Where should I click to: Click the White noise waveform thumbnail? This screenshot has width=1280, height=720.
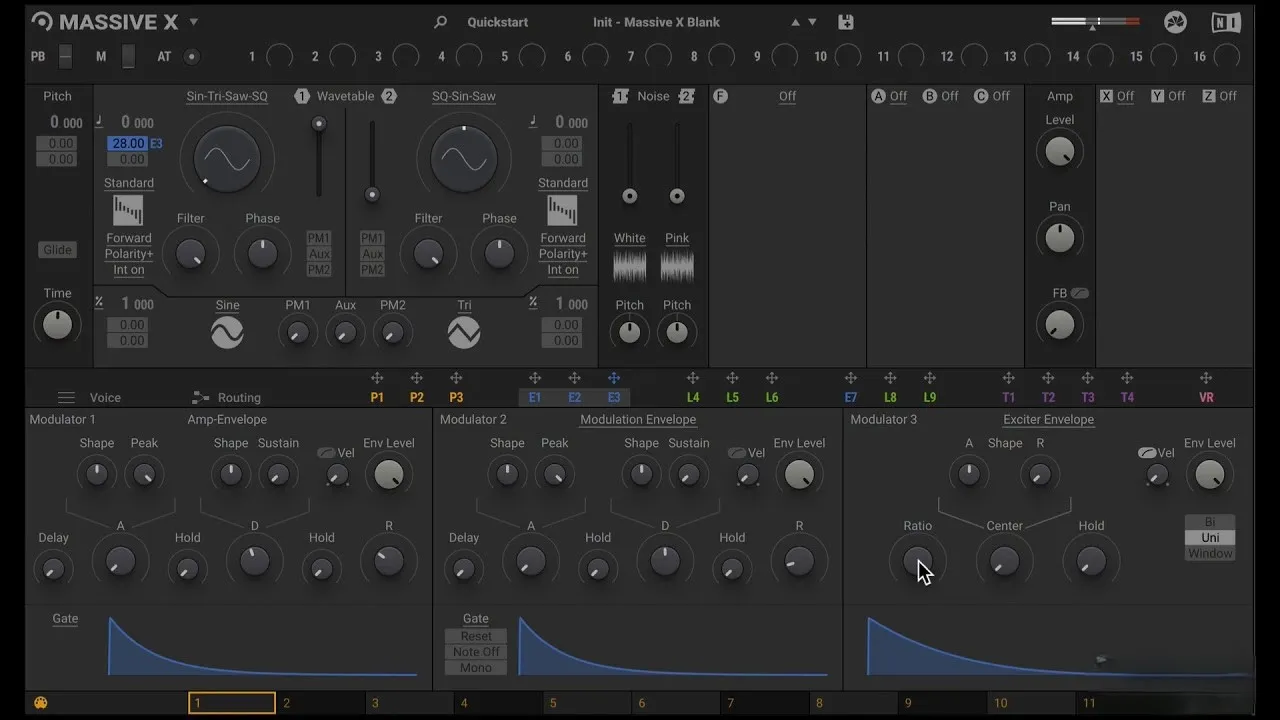point(630,266)
